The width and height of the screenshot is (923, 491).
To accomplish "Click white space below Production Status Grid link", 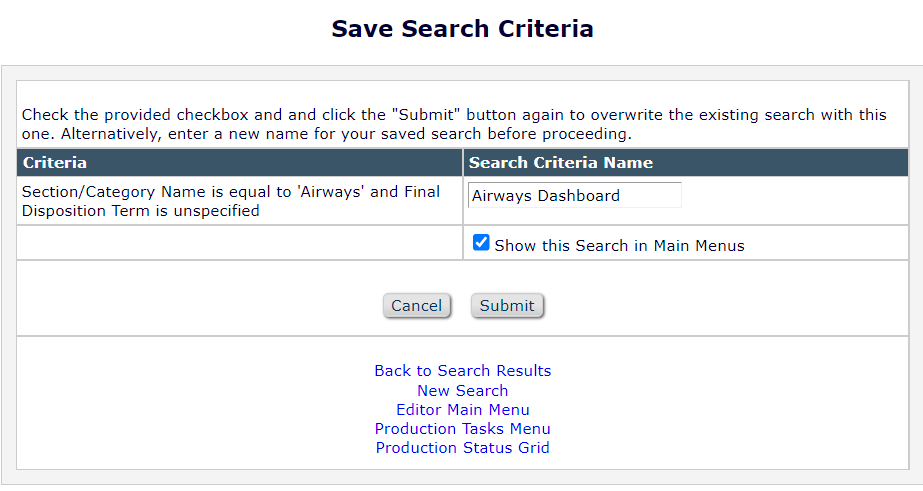I will tap(462, 462).
